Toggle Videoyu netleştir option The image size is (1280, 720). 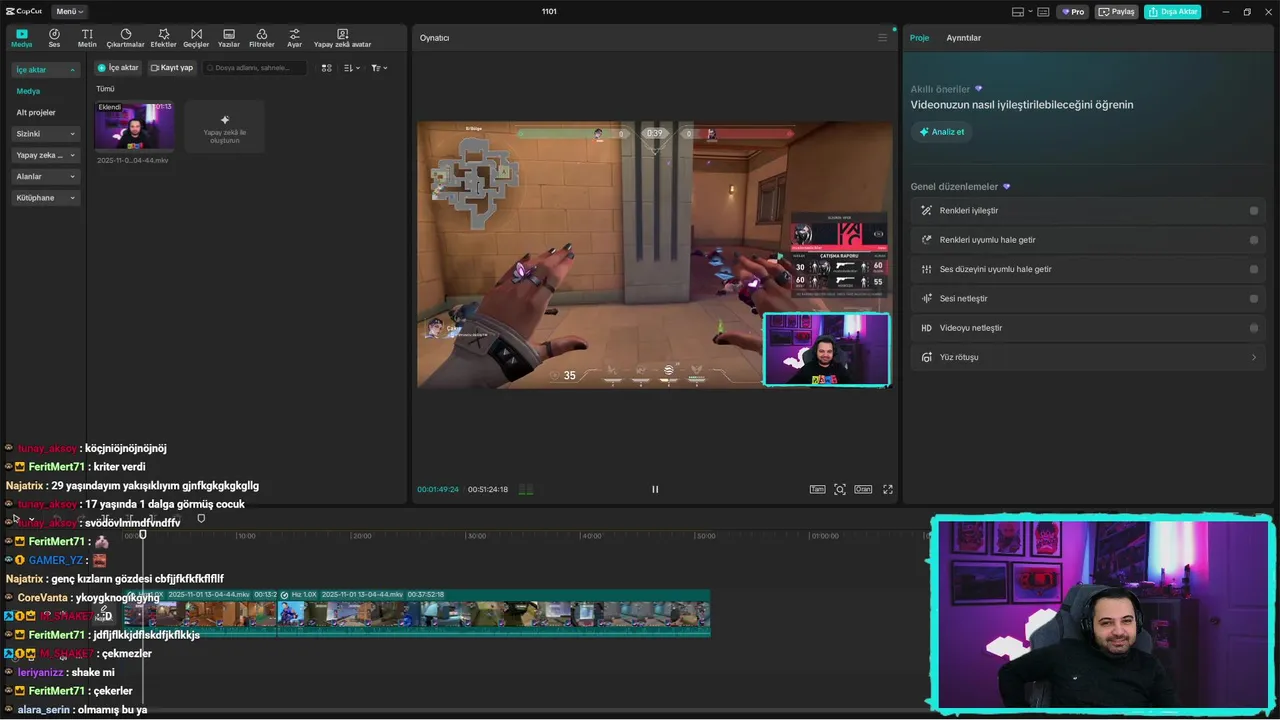click(x=1254, y=328)
